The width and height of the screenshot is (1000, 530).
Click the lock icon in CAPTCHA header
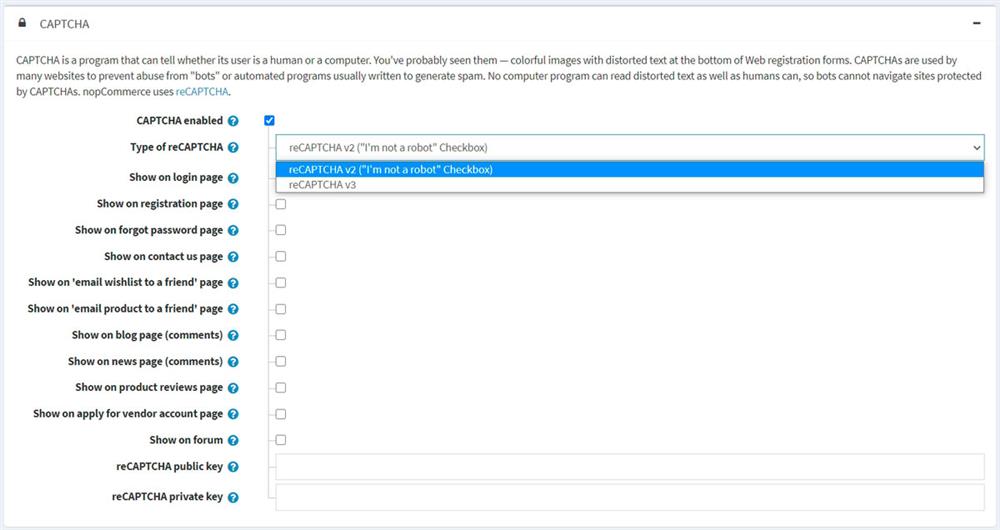[22, 22]
